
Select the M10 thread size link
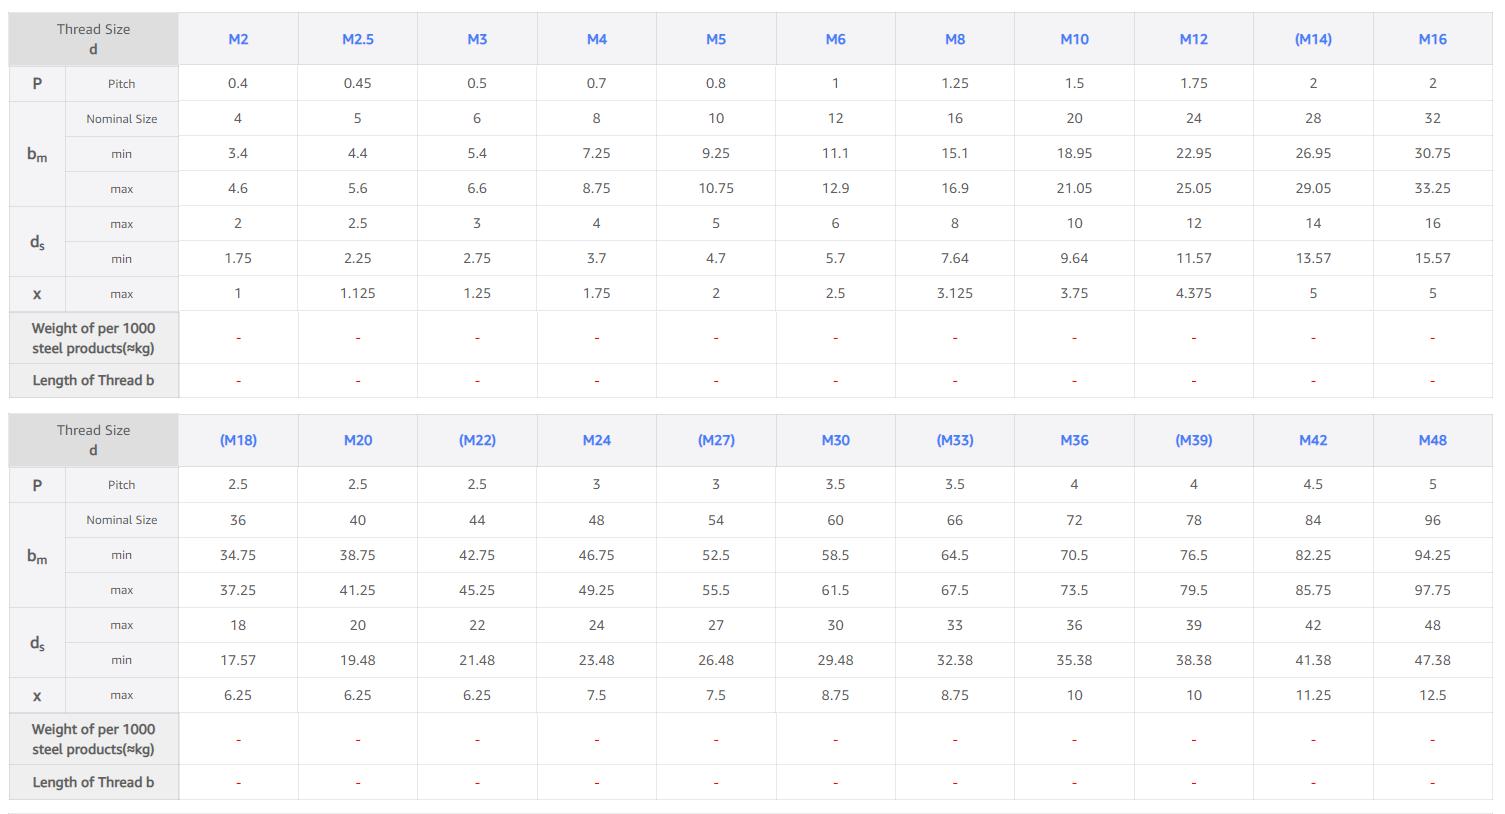point(1074,39)
